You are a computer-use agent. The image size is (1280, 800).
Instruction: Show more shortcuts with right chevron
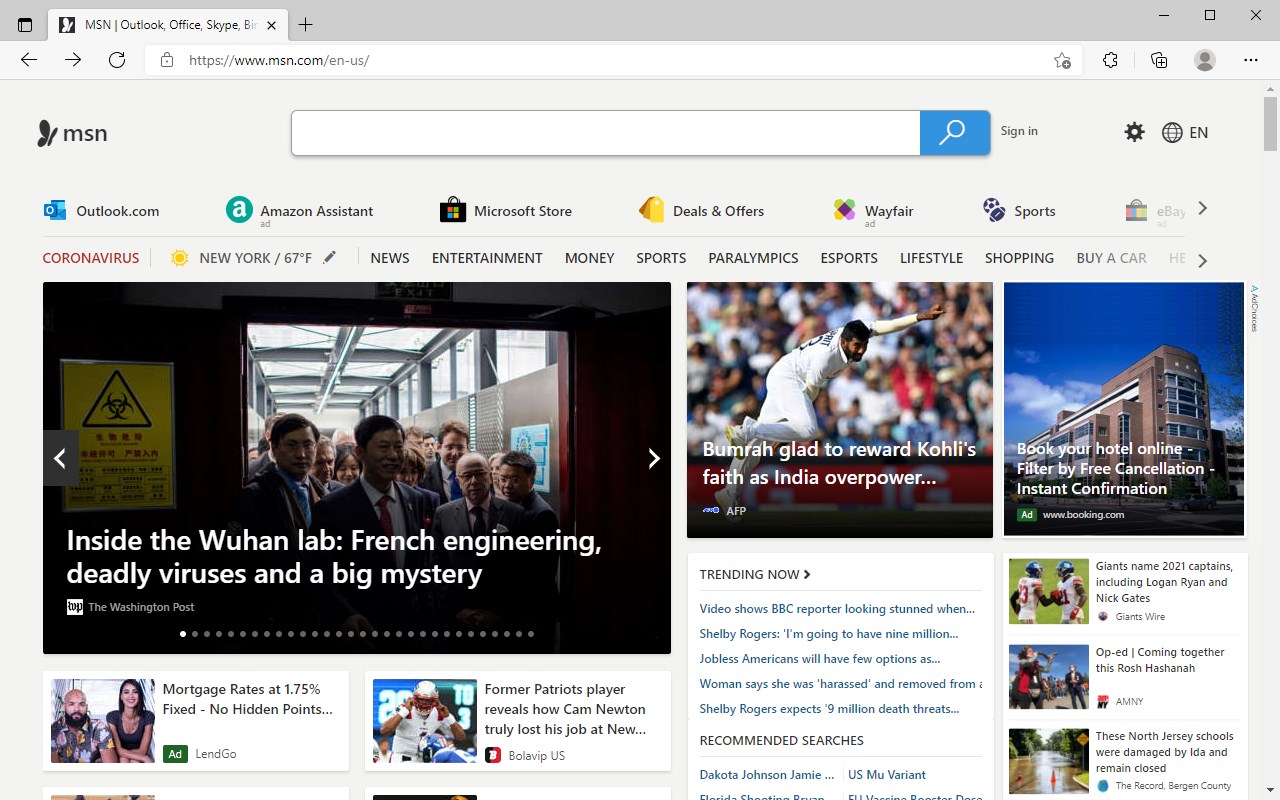pos(1203,208)
